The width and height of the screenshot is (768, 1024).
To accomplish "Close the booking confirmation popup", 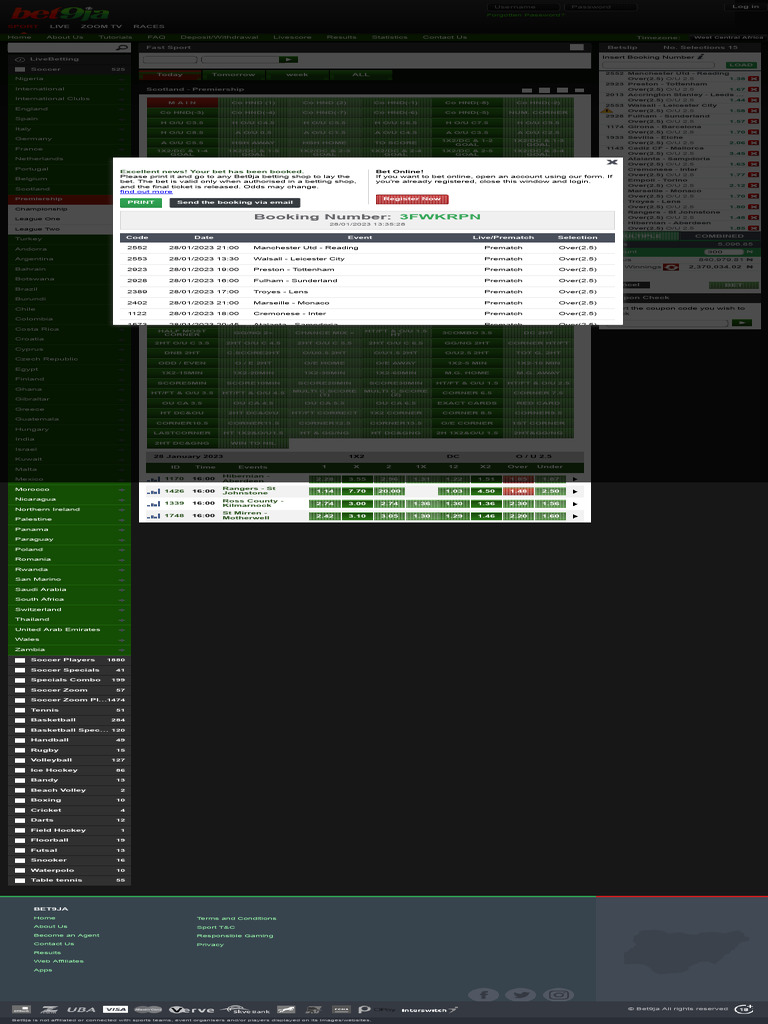I will coord(612,162).
